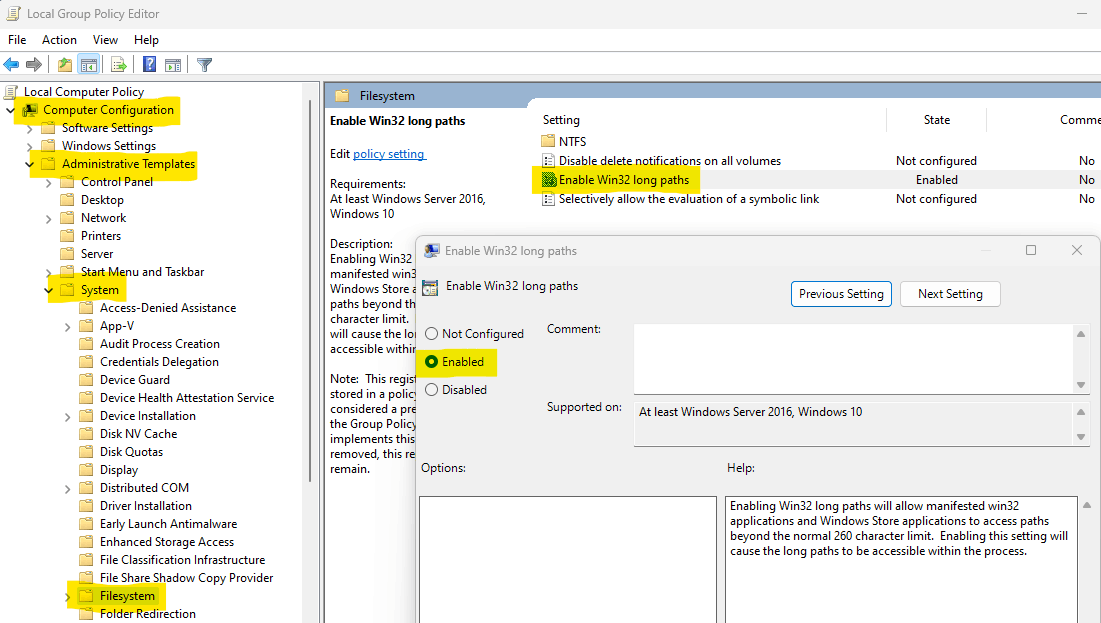Click the Filter funnel toolbar icon
Viewport: 1101px width, 623px height.
[x=204, y=65]
